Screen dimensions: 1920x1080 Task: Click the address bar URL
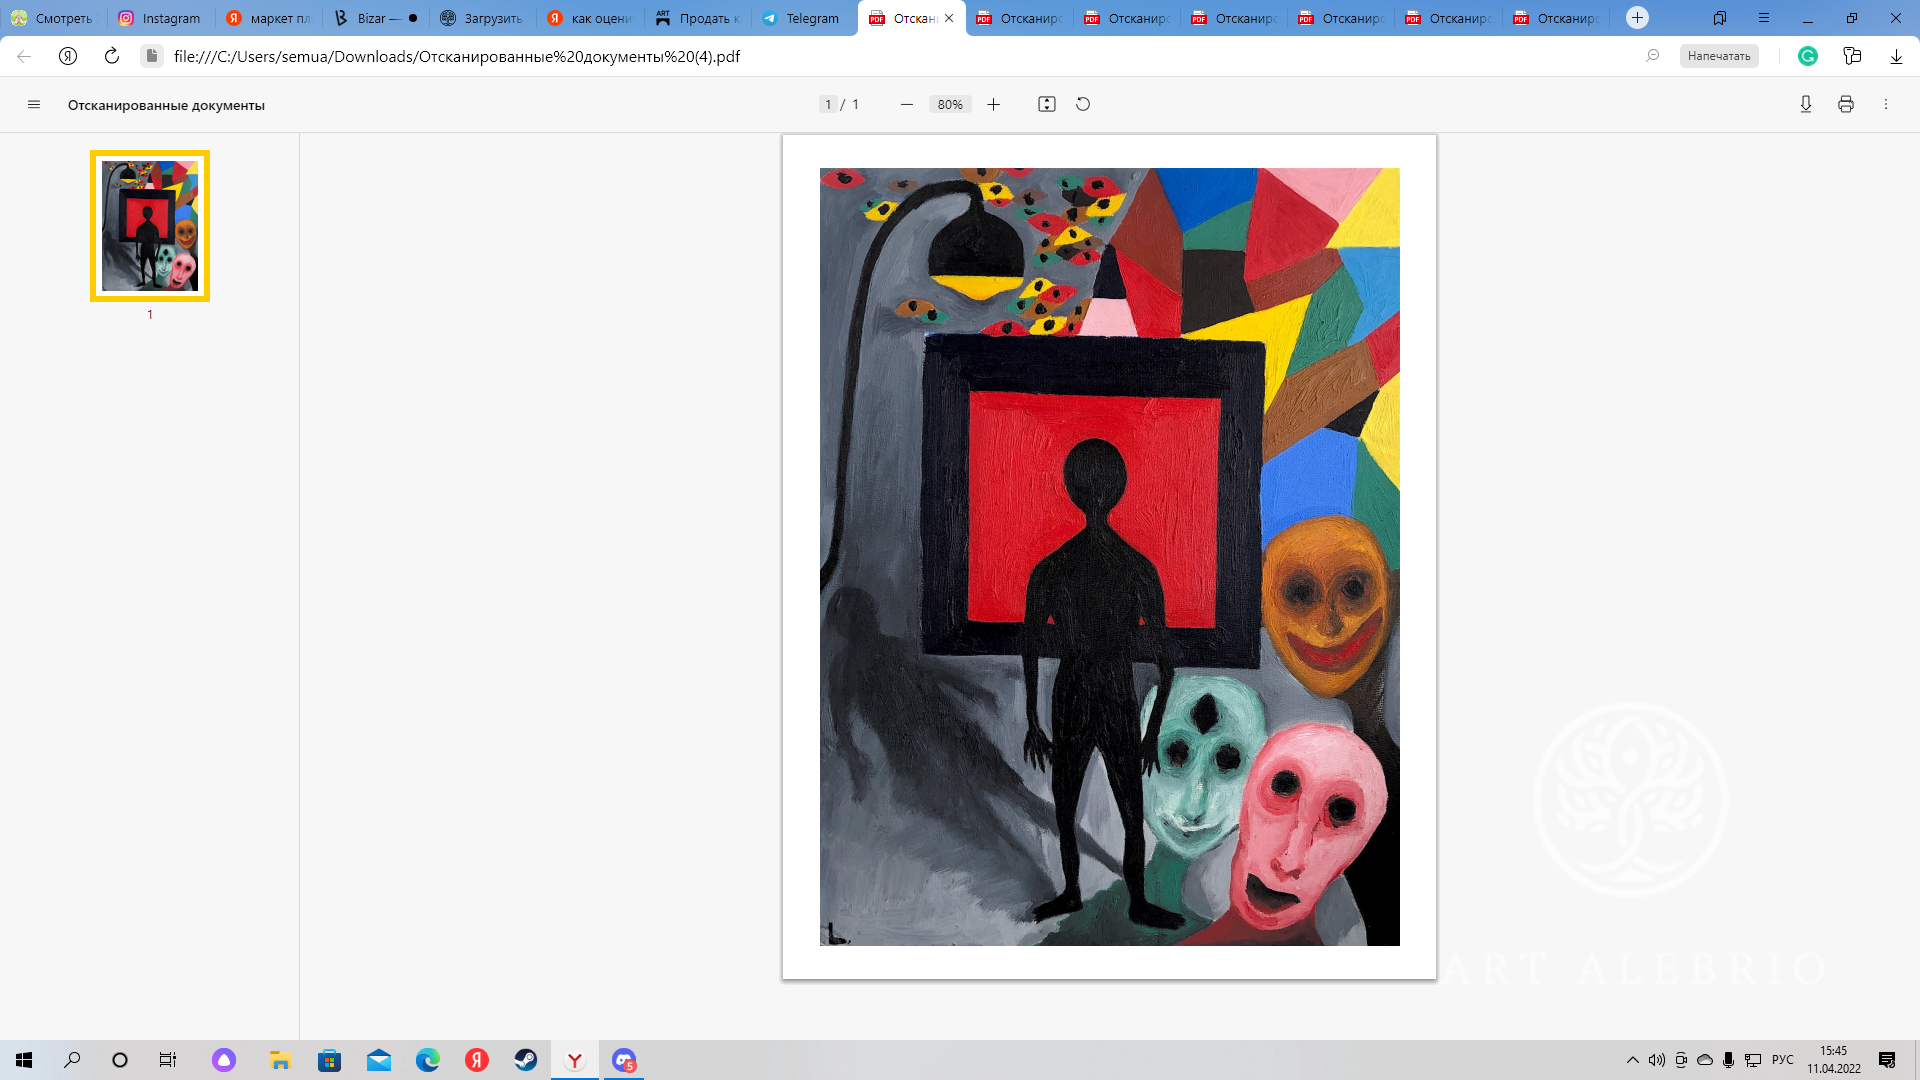(457, 57)
